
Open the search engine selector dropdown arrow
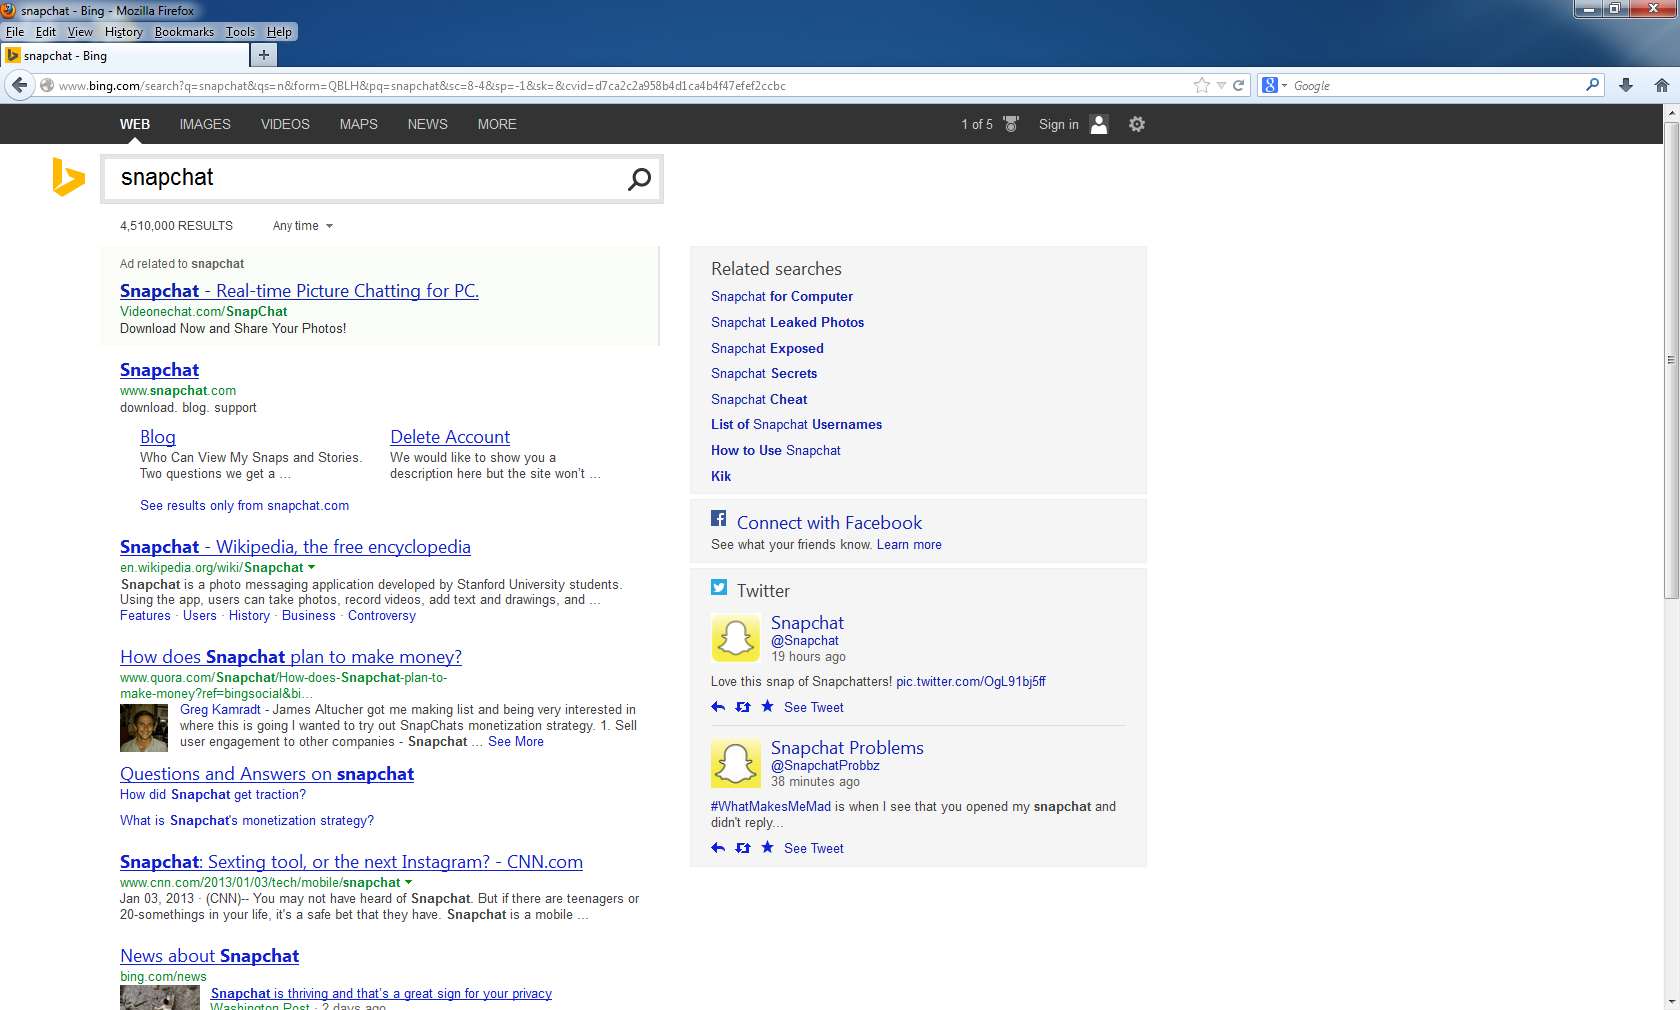pyautogui.click(x=1284, y=85)
